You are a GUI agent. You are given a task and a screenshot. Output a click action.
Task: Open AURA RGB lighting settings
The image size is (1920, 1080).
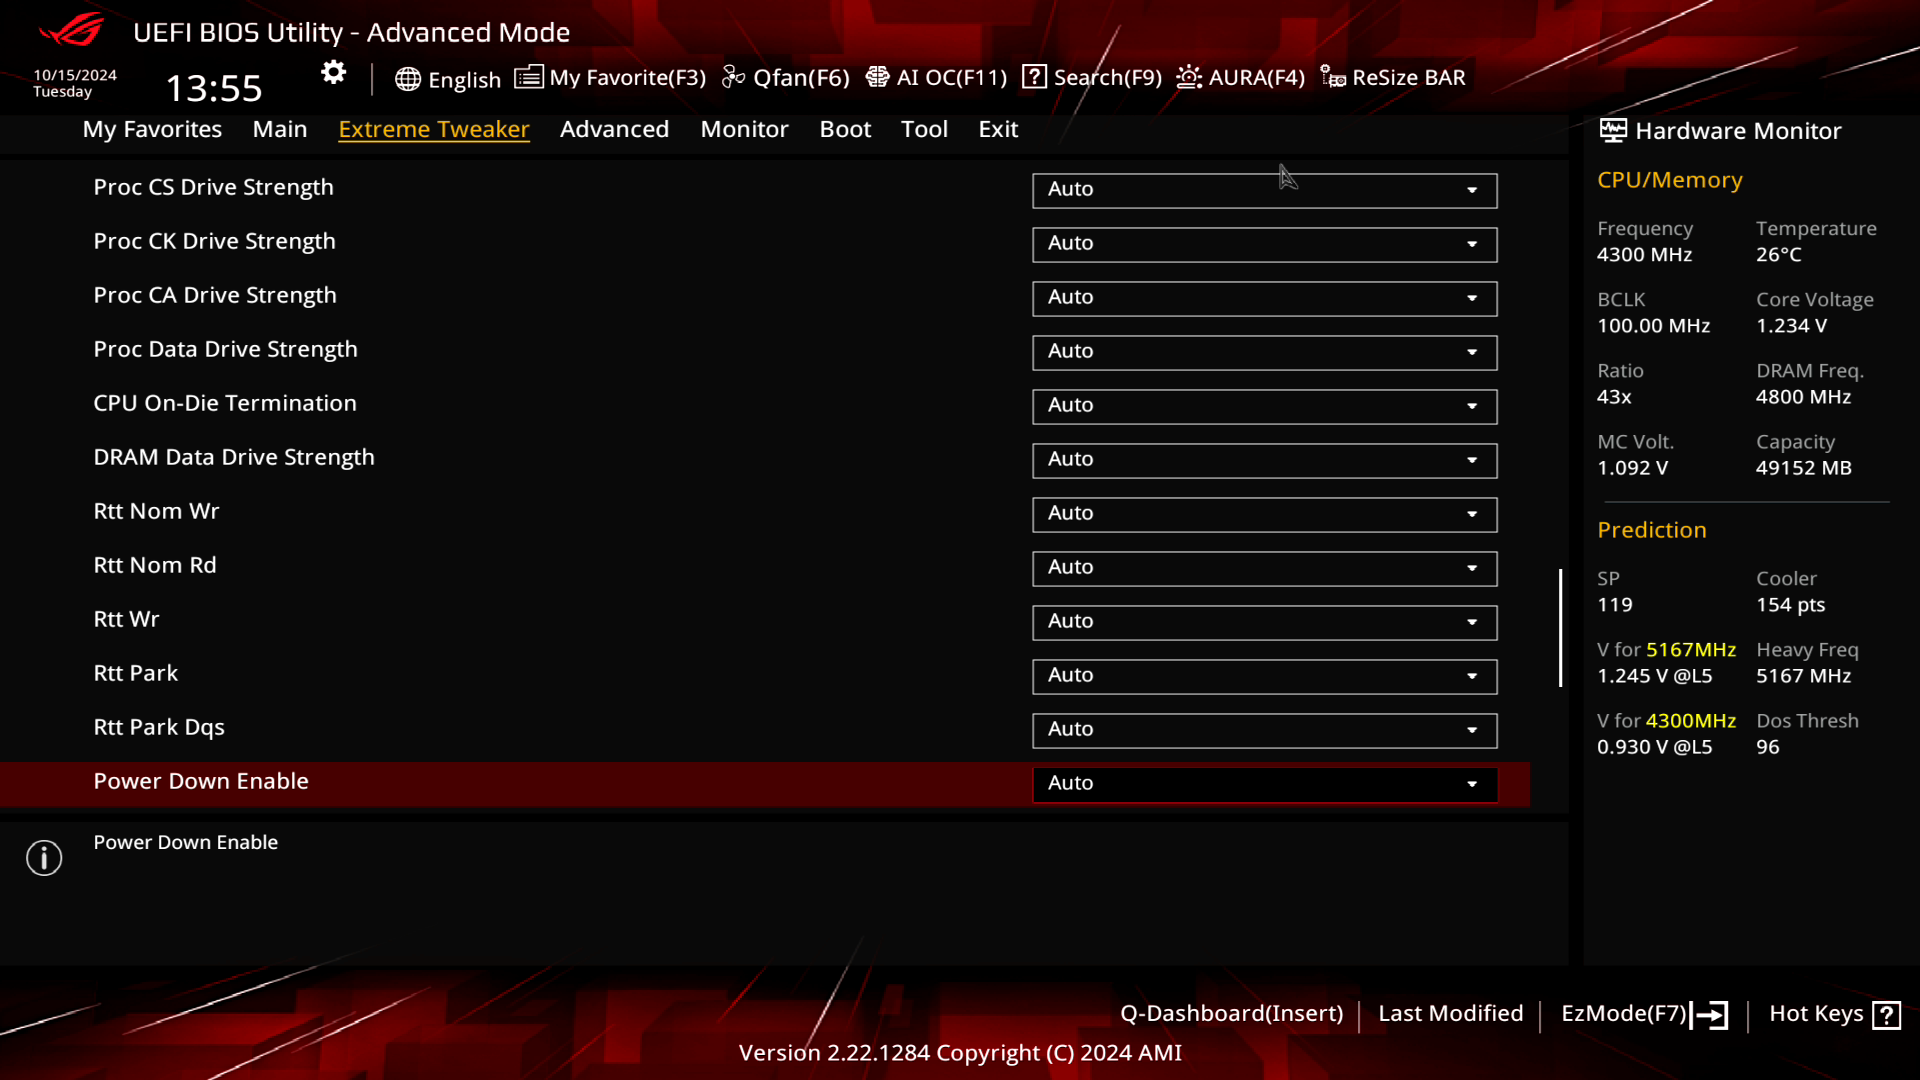point(1241,76)
